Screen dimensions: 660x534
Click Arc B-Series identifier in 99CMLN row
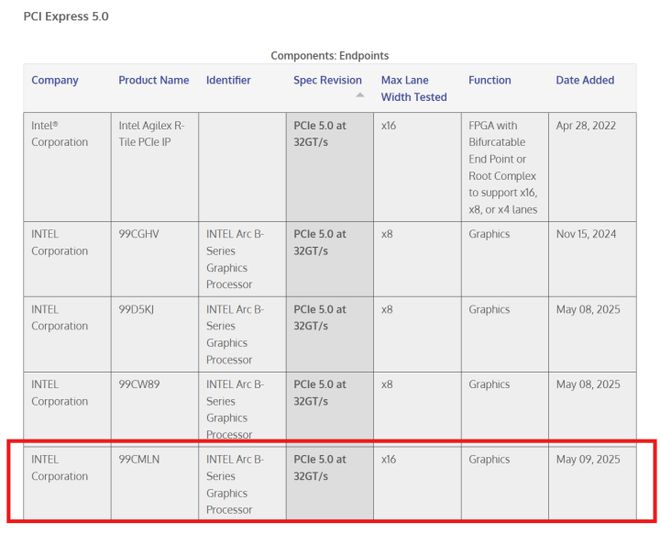(x=235, y=484)
